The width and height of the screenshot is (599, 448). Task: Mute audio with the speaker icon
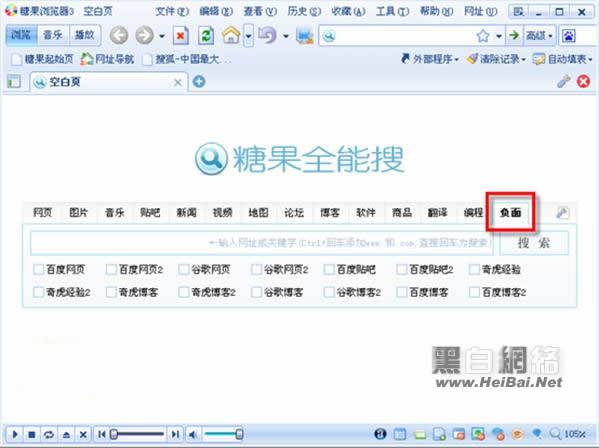tap(193, 434)
